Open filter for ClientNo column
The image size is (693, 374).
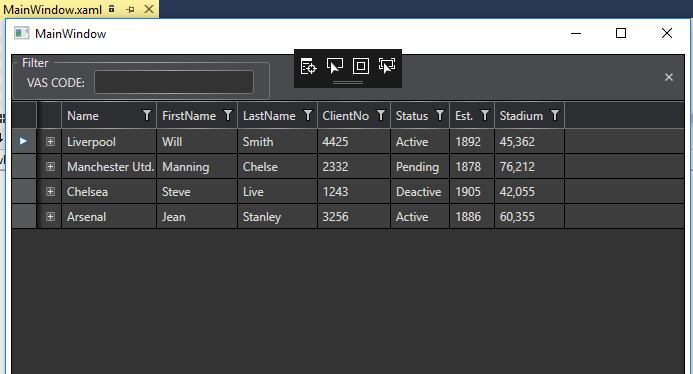click(381, 115)
